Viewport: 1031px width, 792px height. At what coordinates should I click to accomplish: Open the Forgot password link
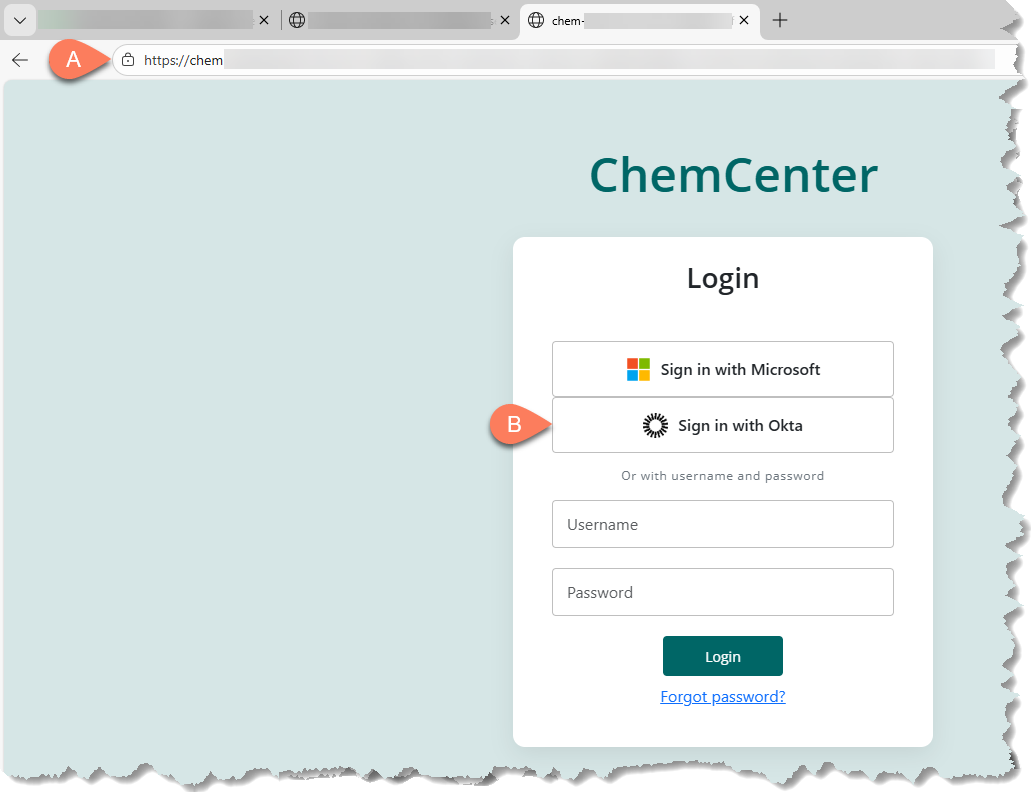tap(723, 697)
